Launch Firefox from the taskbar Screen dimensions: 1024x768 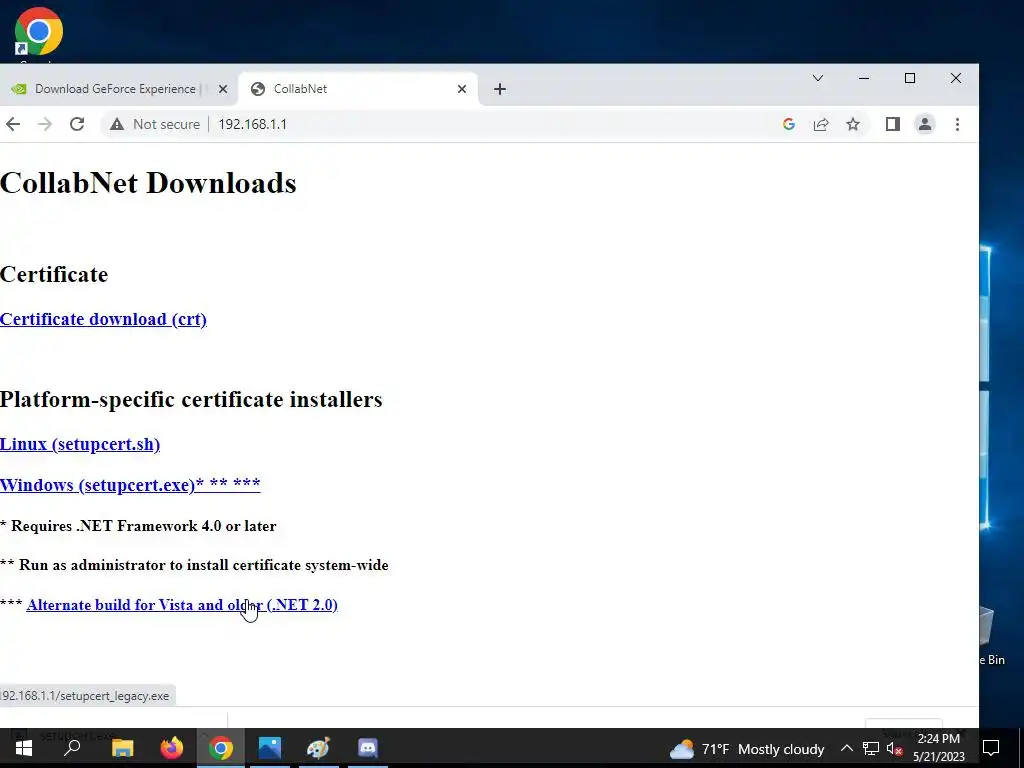(172, 748)
